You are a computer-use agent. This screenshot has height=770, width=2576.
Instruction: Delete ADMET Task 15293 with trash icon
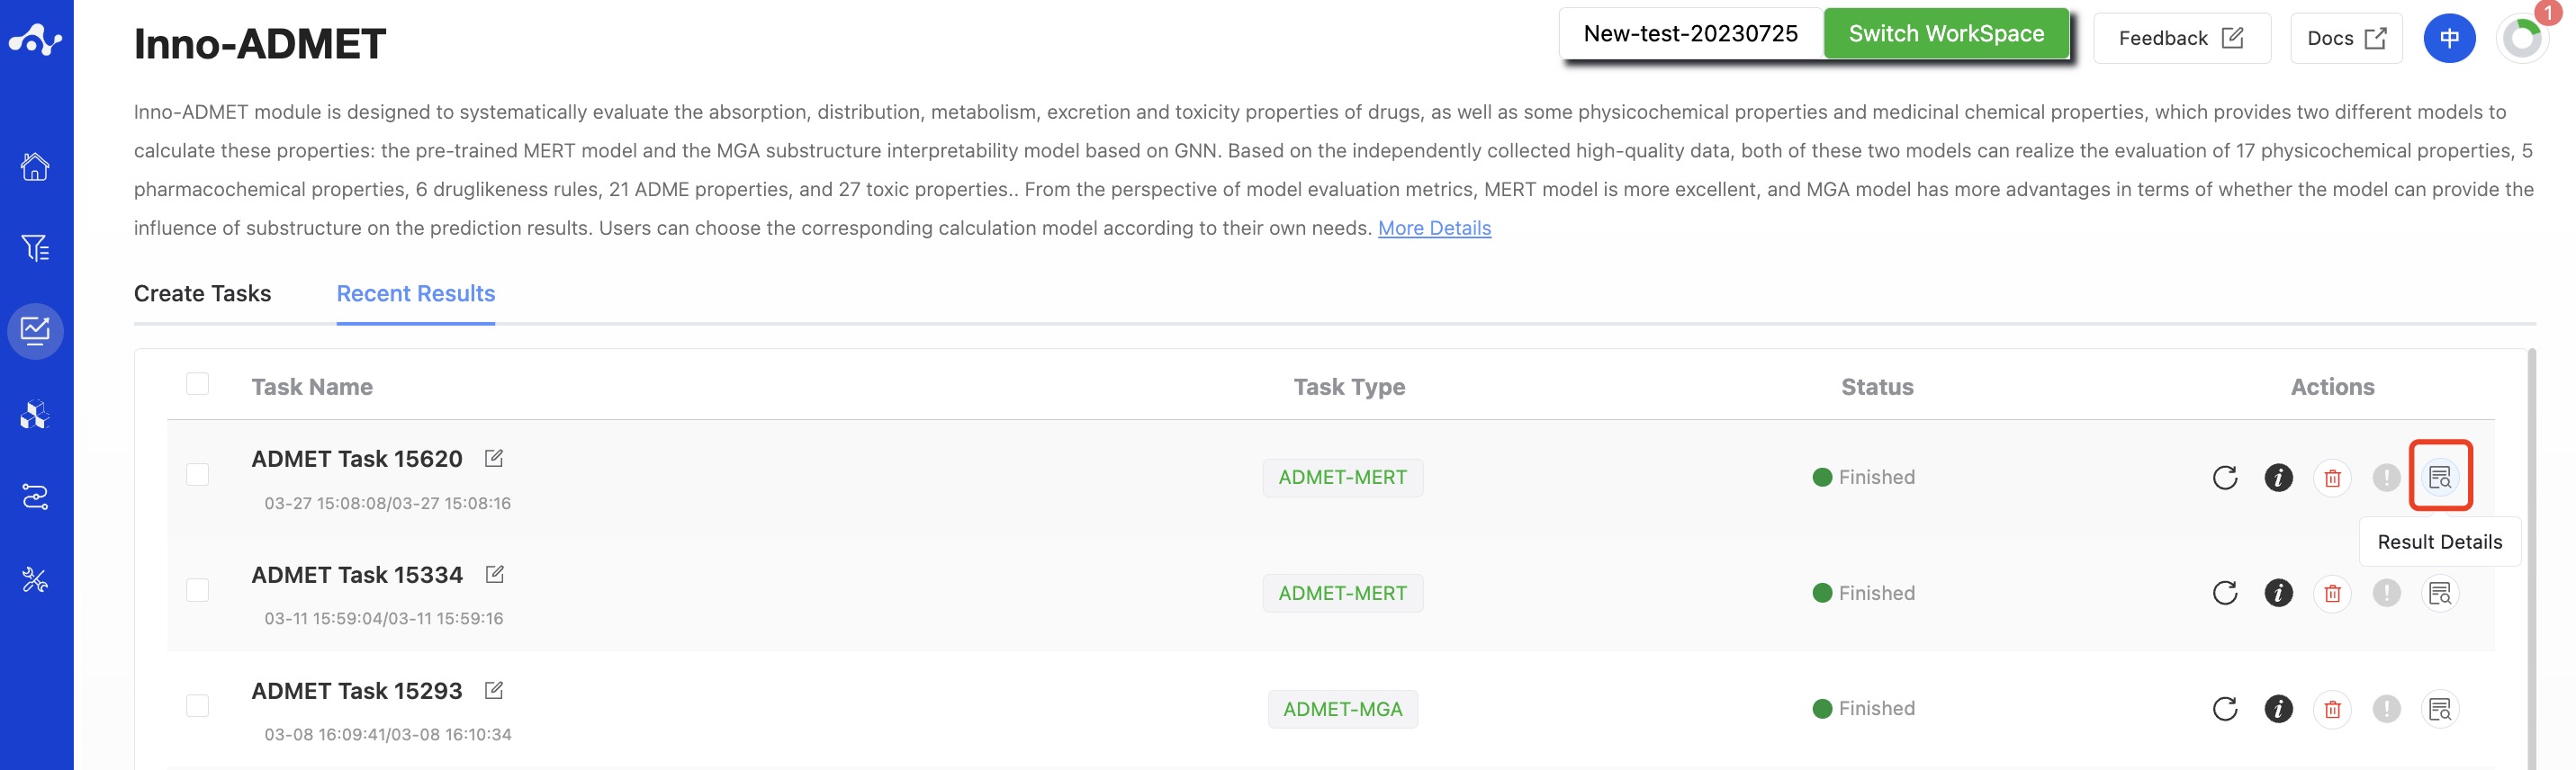tap(2332, 709)
